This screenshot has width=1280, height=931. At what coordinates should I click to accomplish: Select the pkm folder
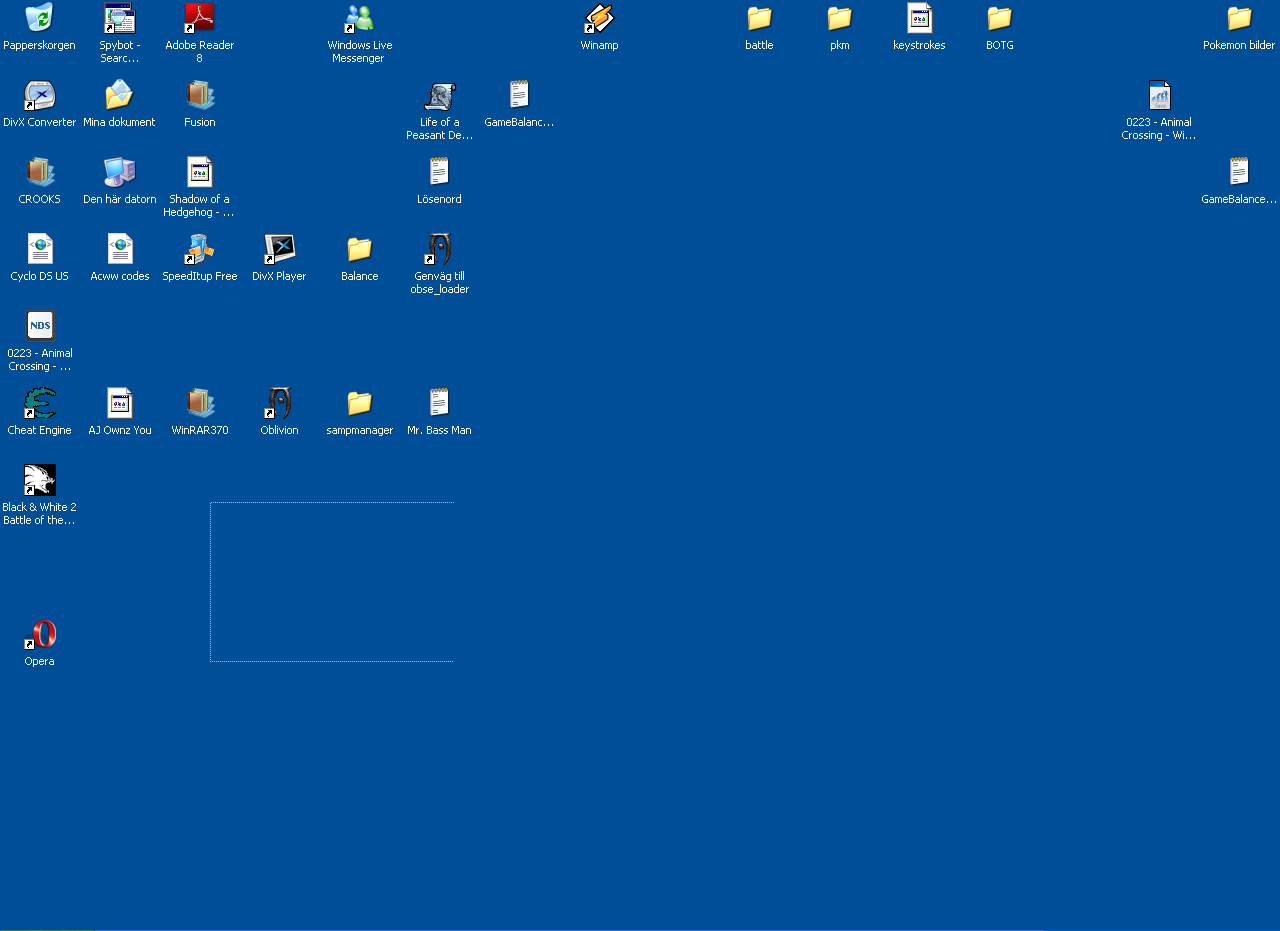[x=839, y=18]
